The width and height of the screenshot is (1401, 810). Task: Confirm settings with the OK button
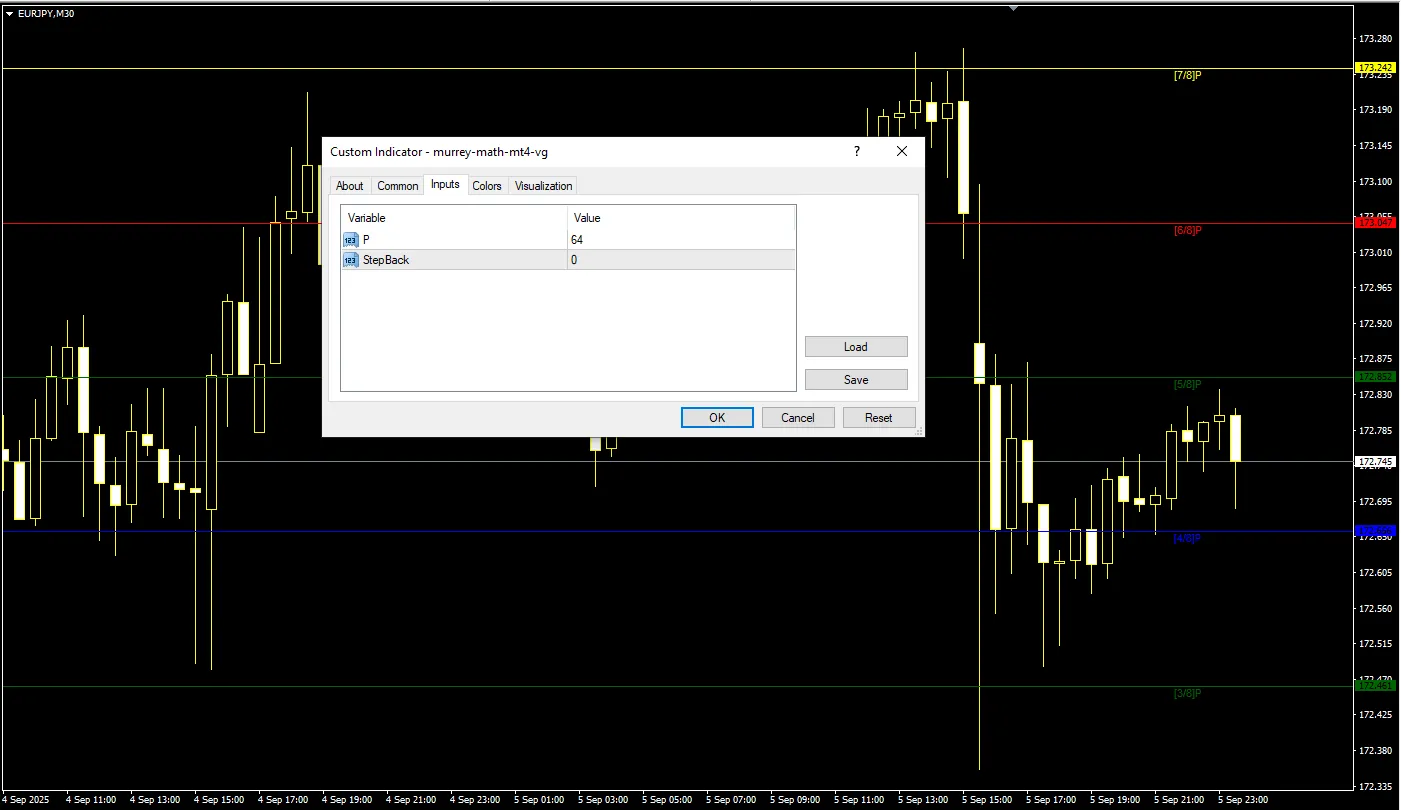[x=717, y=418]
